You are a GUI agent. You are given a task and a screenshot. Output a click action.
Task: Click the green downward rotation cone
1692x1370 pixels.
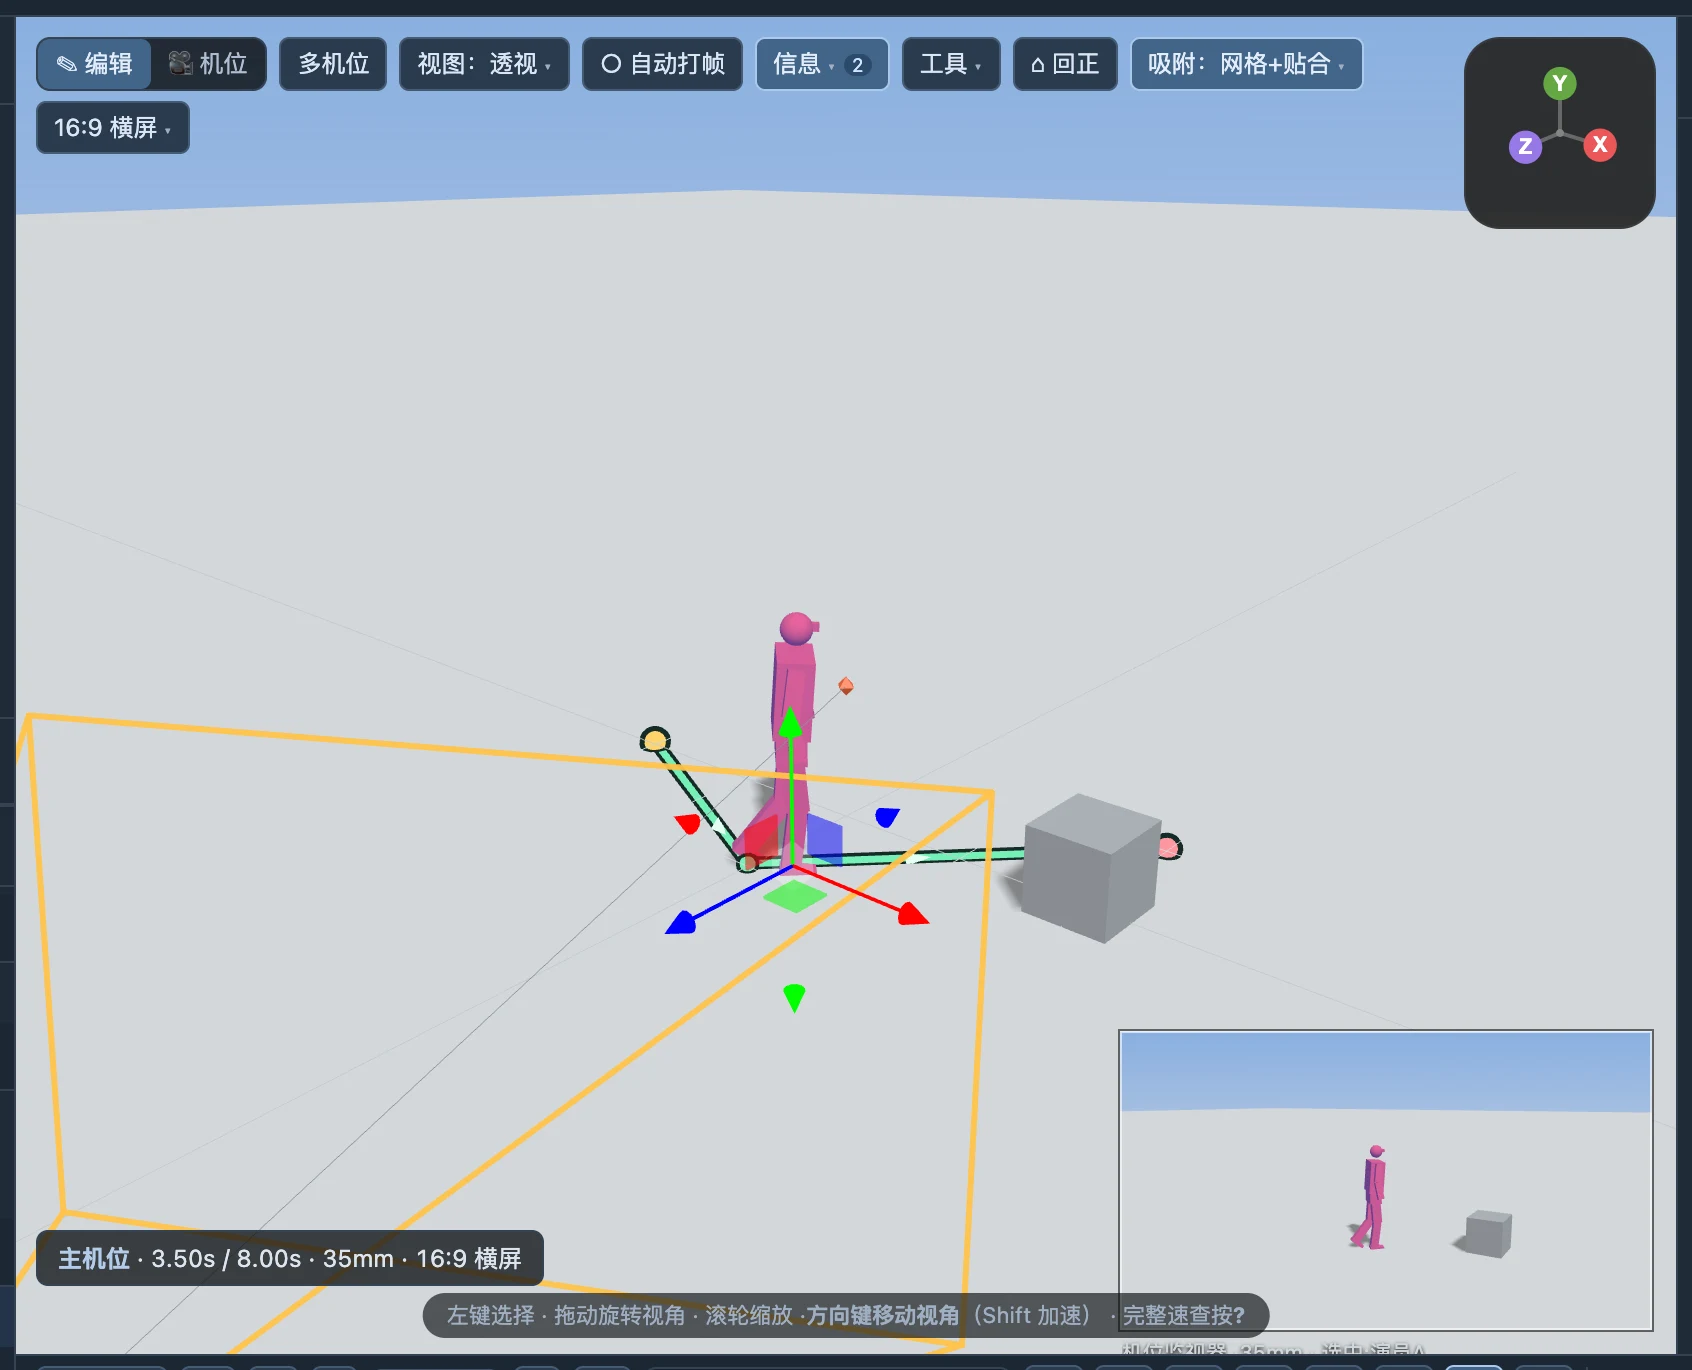pos(794,998)
